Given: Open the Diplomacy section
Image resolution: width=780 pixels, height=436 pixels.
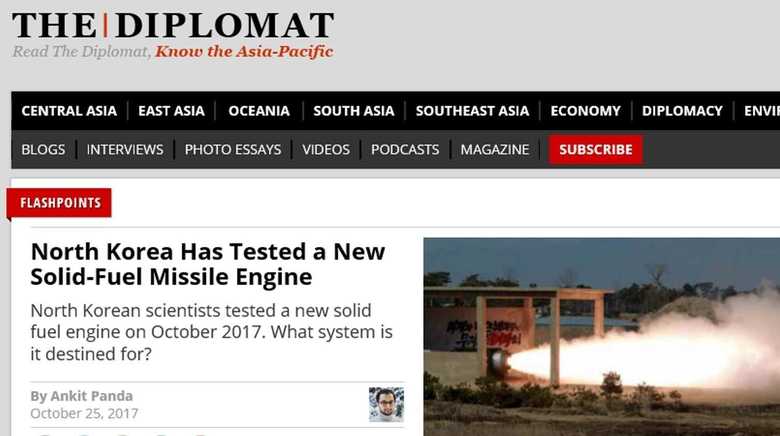Looking at the screenshot, I should click(682, 110).
